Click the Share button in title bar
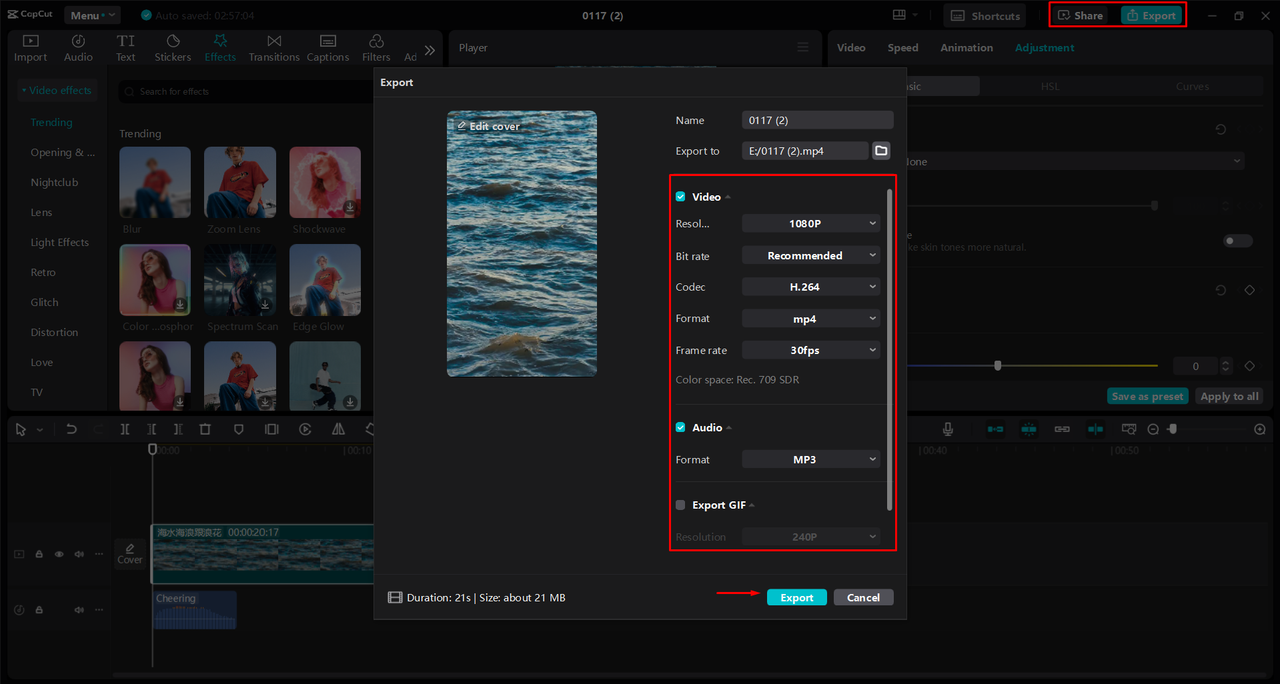Screen dimensions: 1280x684 1081,16
